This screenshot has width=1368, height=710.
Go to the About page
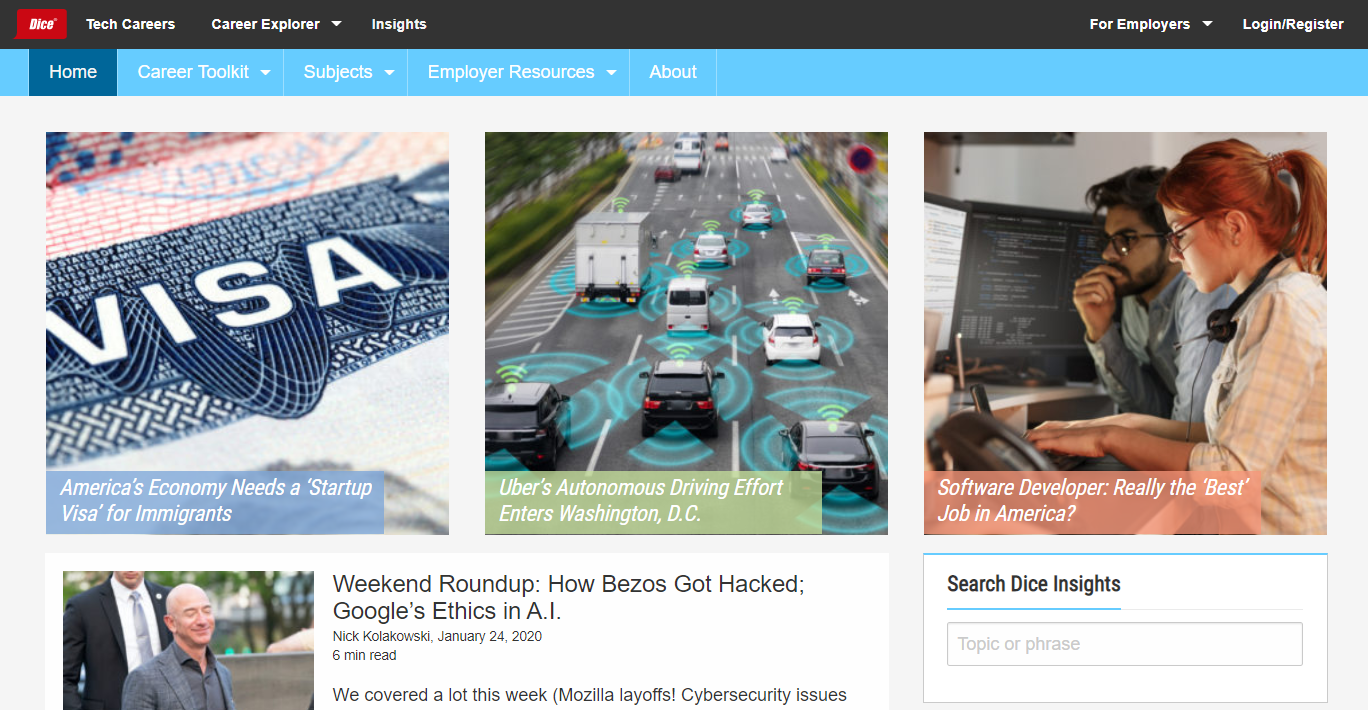673,72
